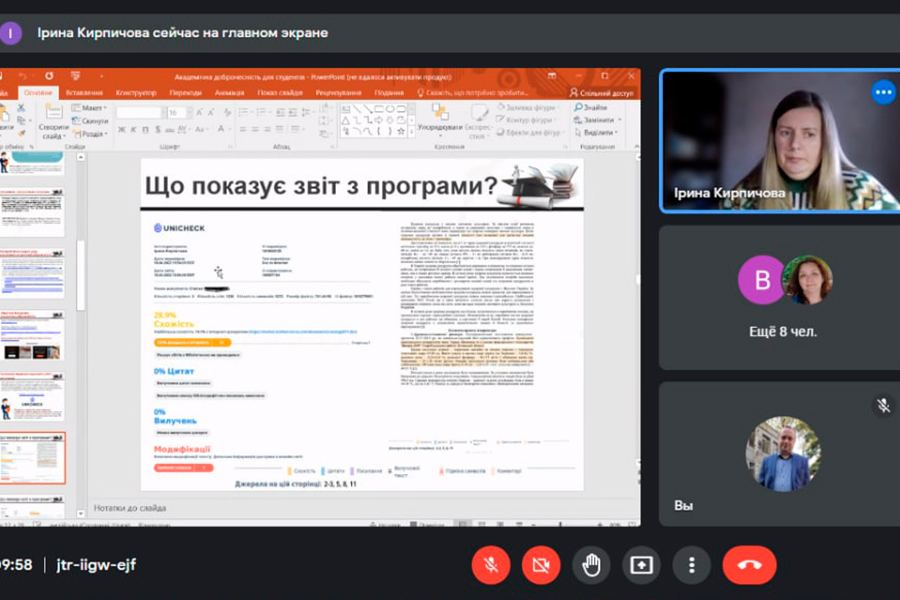Click the purple B participant avatar

coord(761,280)
